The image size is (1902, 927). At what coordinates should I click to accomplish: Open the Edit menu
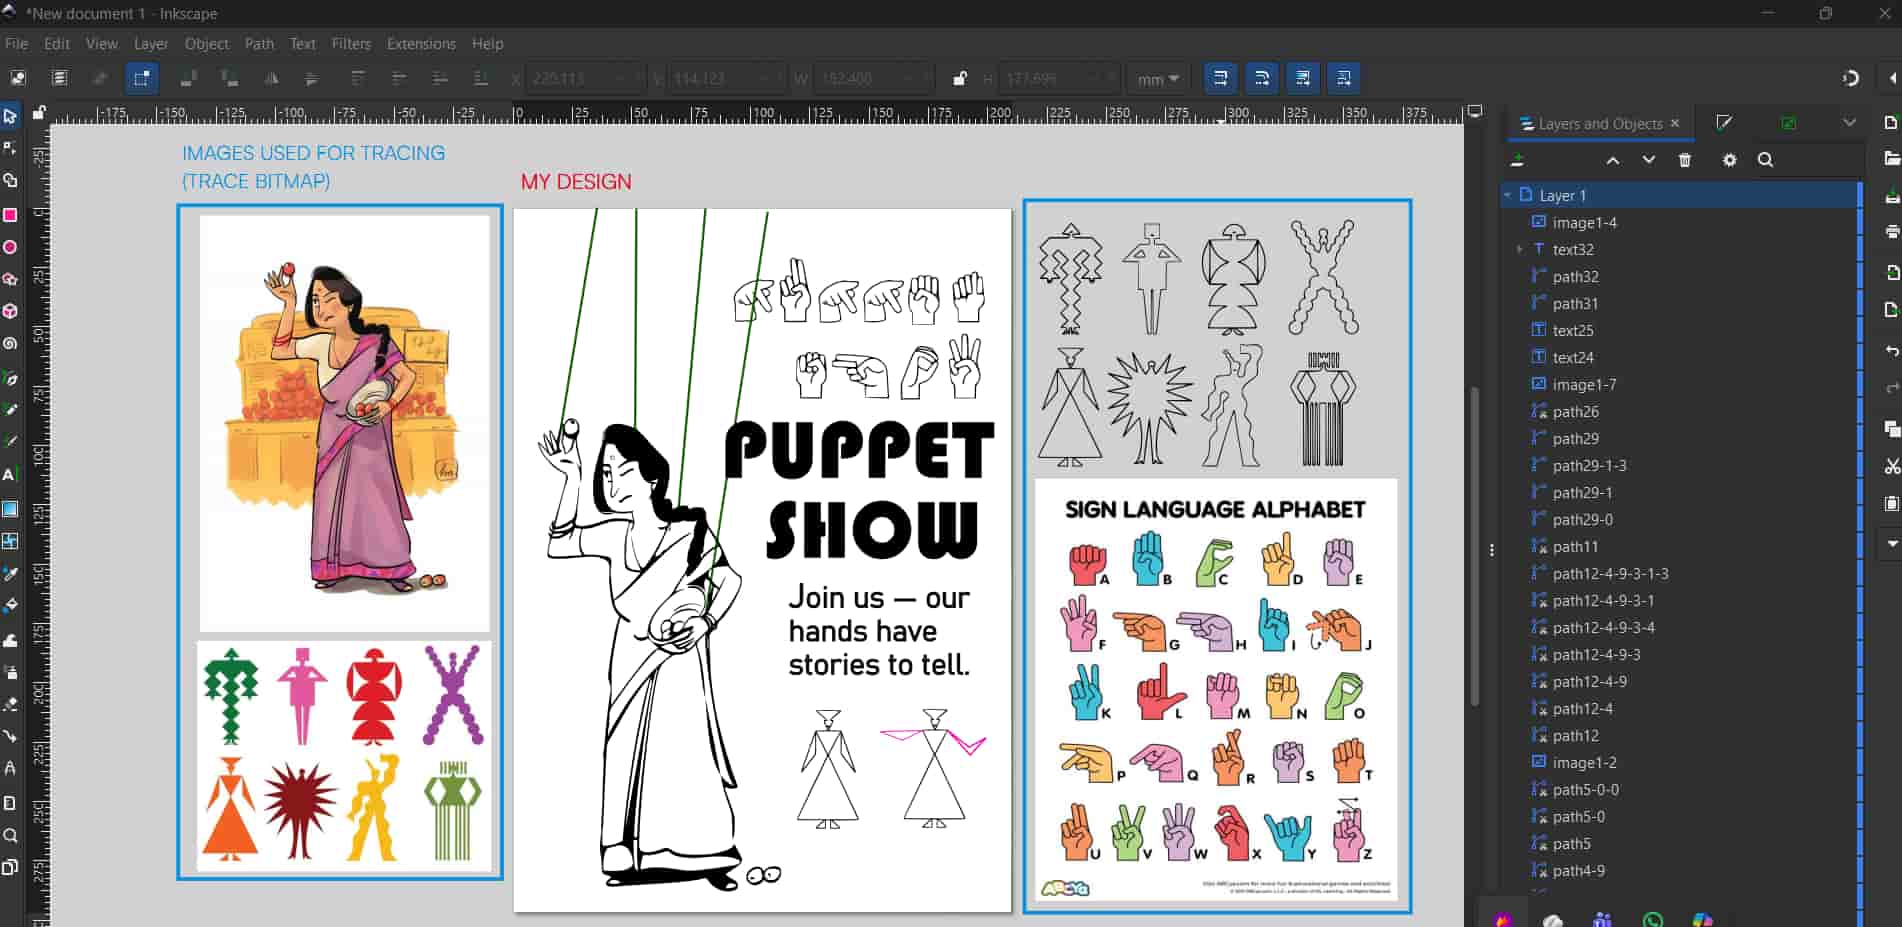(57, 44)
